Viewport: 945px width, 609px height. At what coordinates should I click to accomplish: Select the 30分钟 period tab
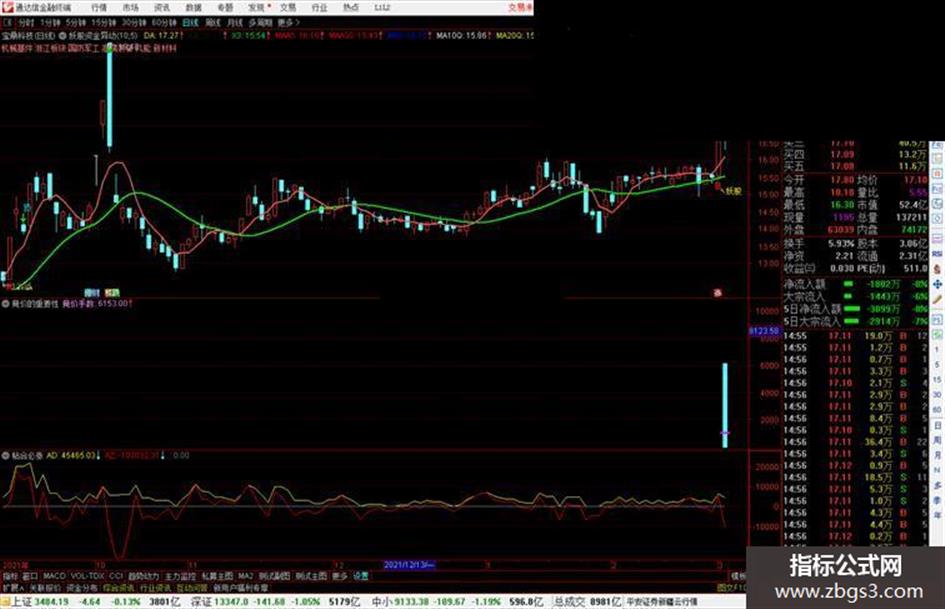[x=134, y=22]
